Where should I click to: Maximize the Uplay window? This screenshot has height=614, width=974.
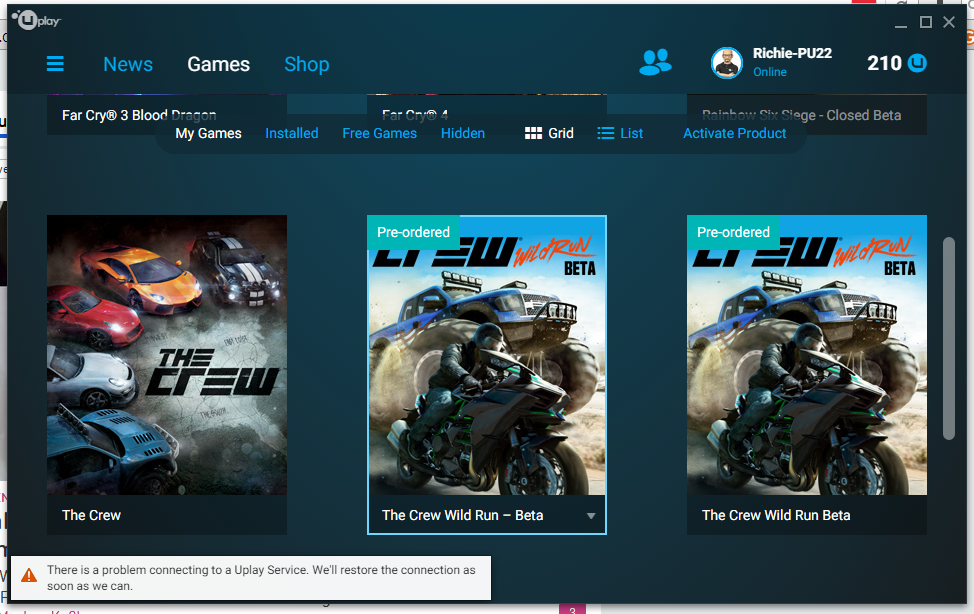coord(926,22)
